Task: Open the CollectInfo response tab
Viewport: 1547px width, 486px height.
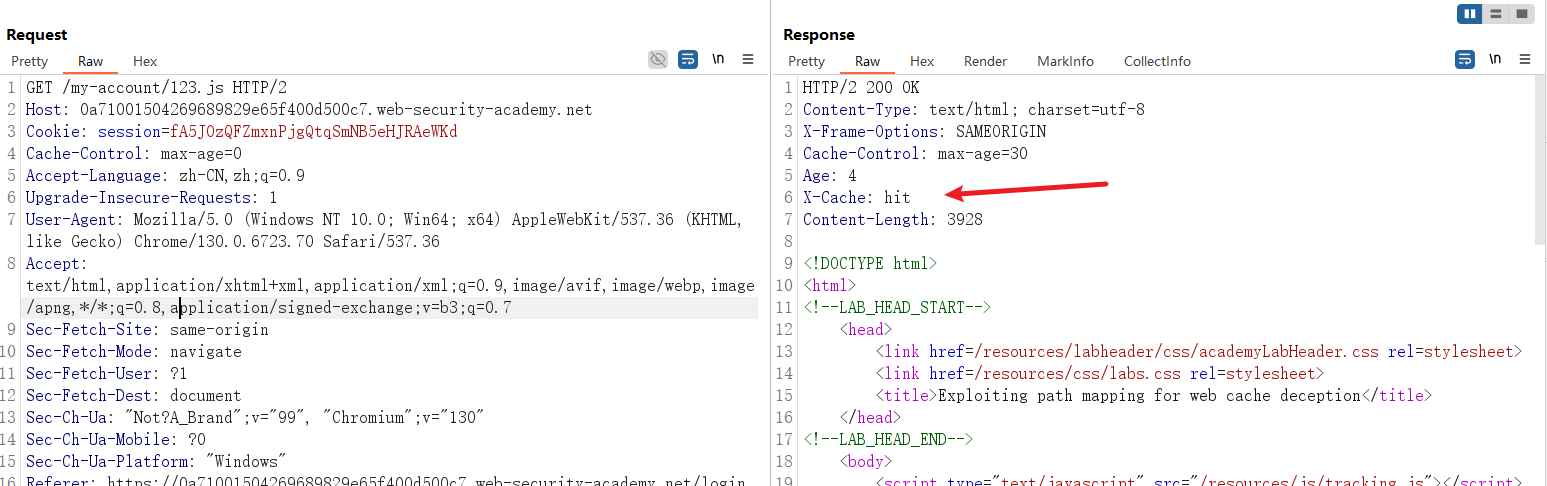Action: 1157,61
